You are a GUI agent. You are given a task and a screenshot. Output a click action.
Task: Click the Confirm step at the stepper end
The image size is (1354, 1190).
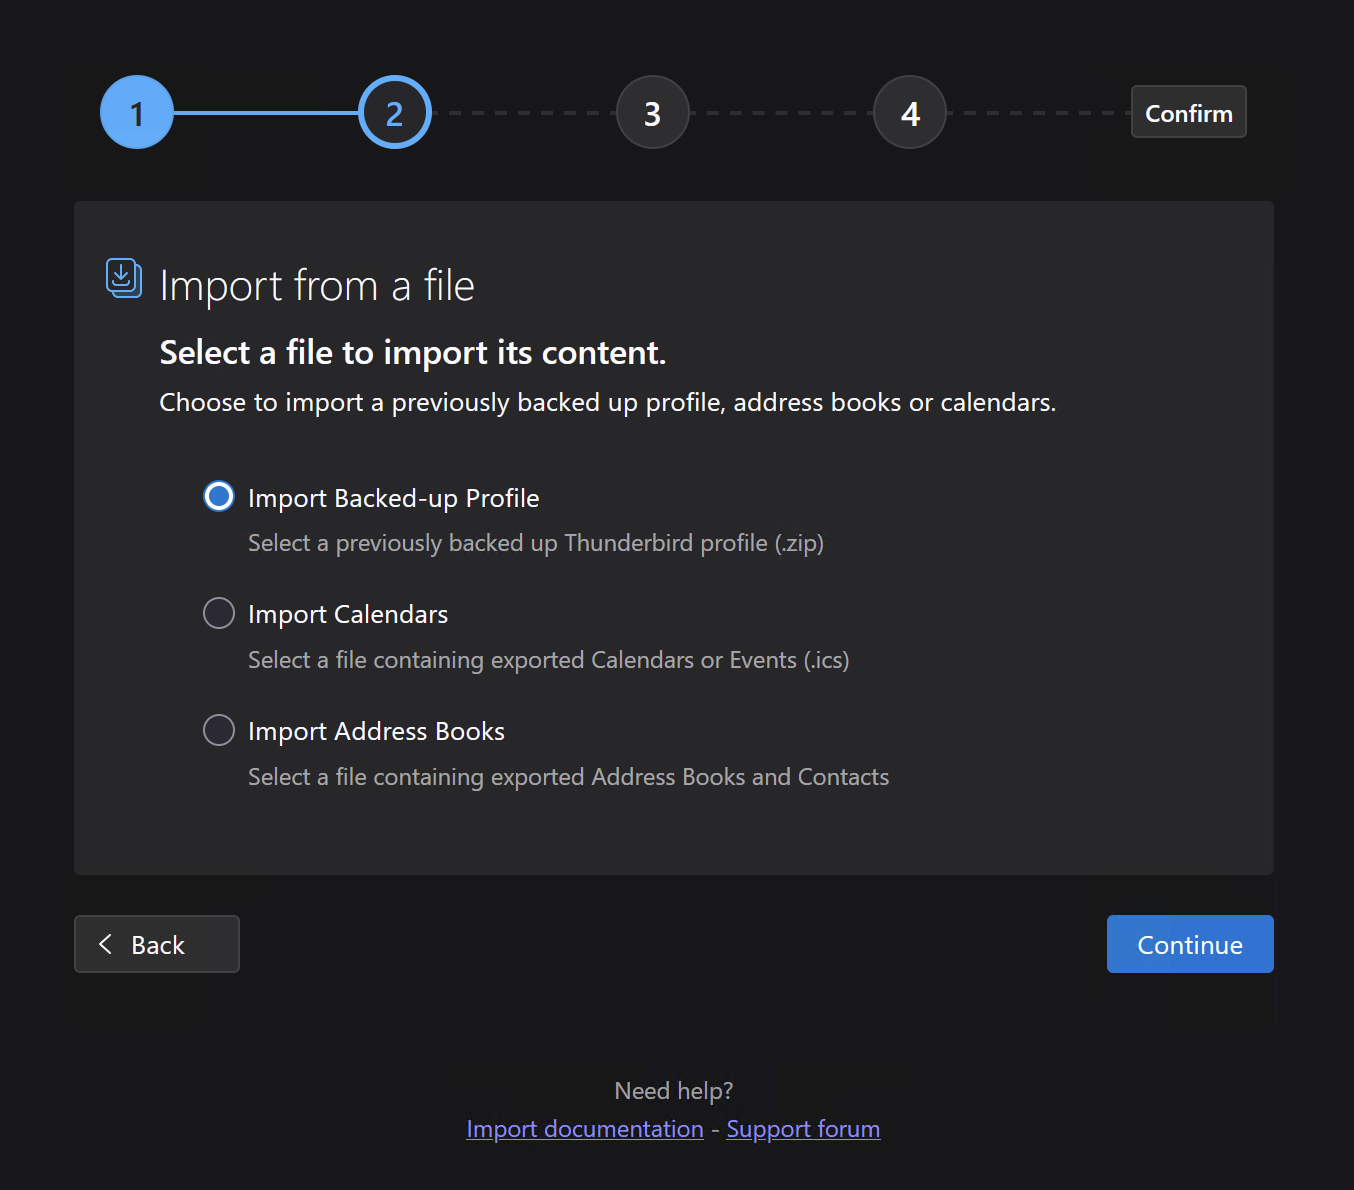[1188, 112]
